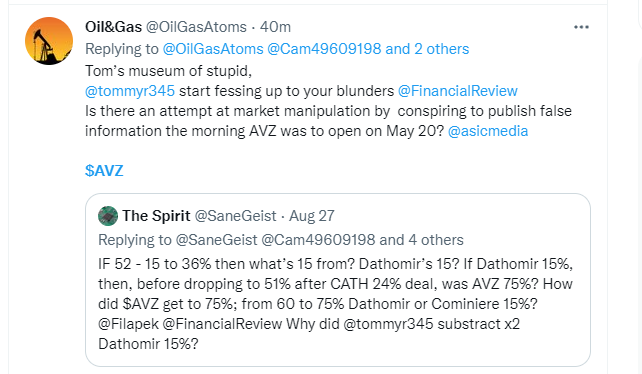Viewport: 642px width, 374px height.
Task: Open @Cam49609198 in top replying-to line
Action: click(x=324, y=49)
